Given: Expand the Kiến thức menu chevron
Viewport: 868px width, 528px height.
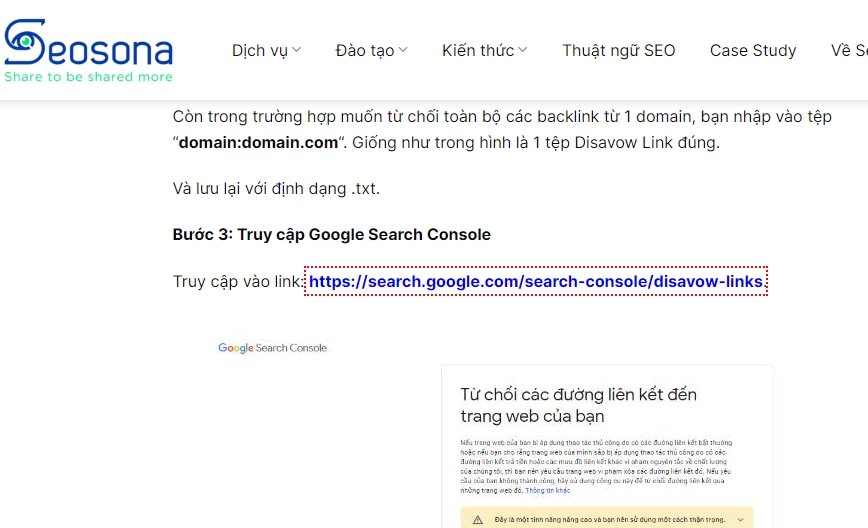Looking at the screenshot, I should 523,50.
